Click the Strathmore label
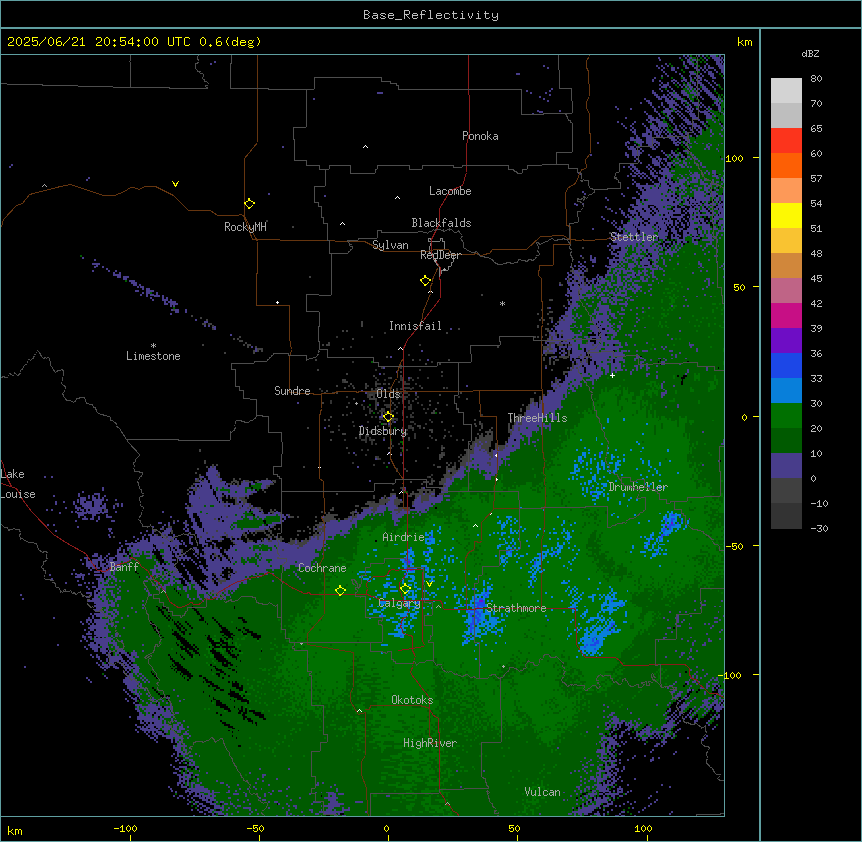This screenshot has width=862, height=842. pyautogui.click(x=516, y=608)
